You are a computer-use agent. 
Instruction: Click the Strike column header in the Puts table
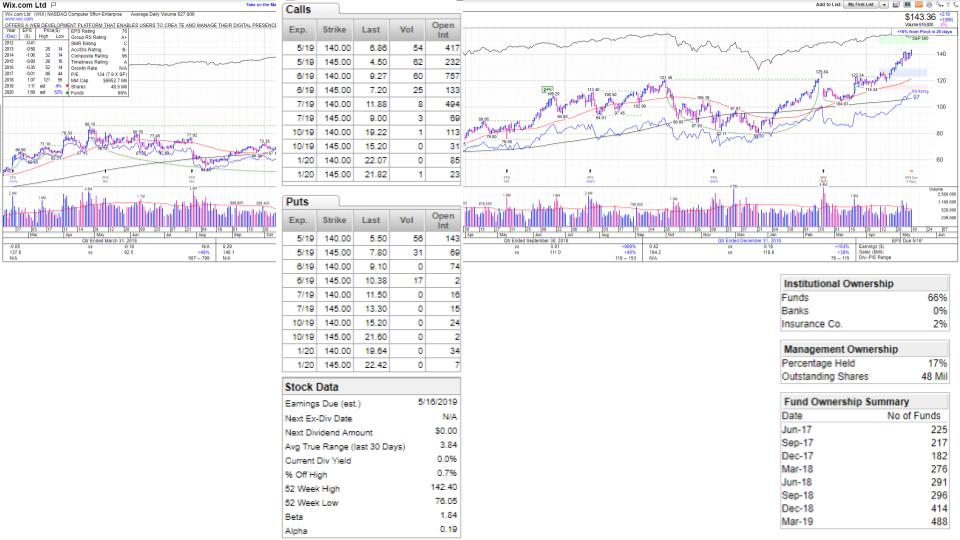tap(334, 220)
